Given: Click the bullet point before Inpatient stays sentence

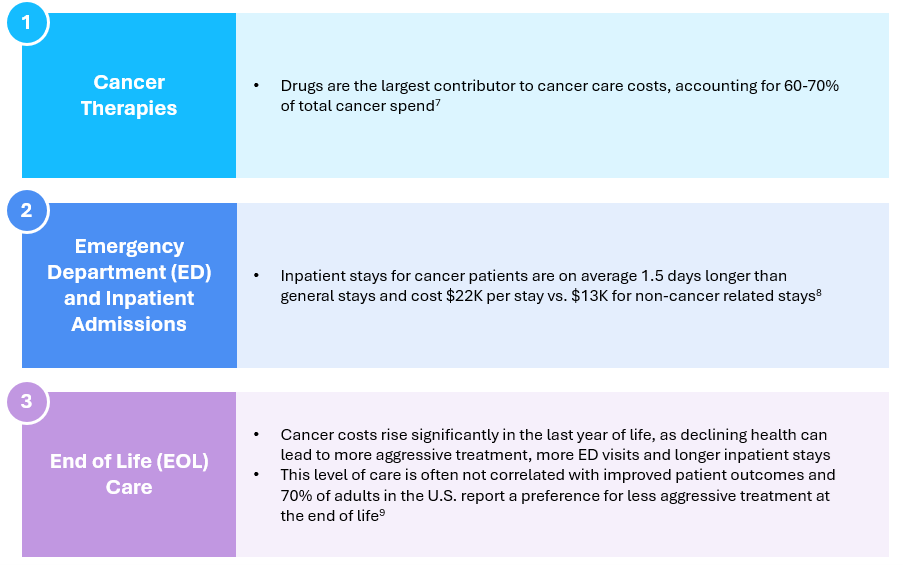Looking at the screenshot, I should (256, 276).
